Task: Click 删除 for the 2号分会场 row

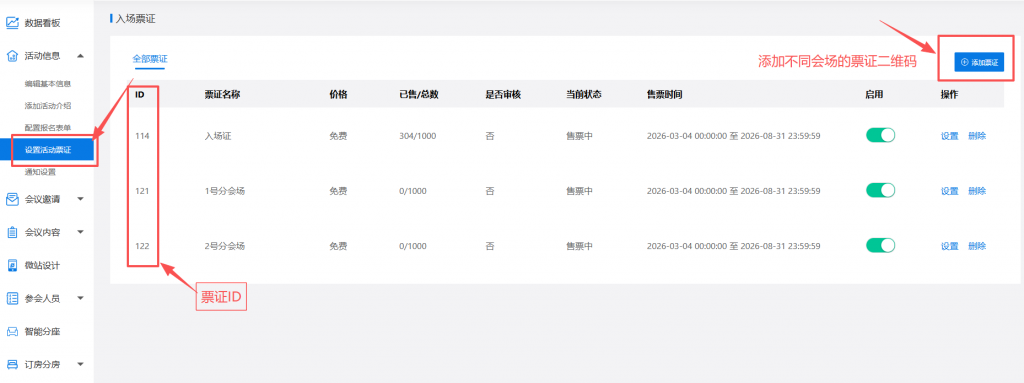Action: (977, 246)
